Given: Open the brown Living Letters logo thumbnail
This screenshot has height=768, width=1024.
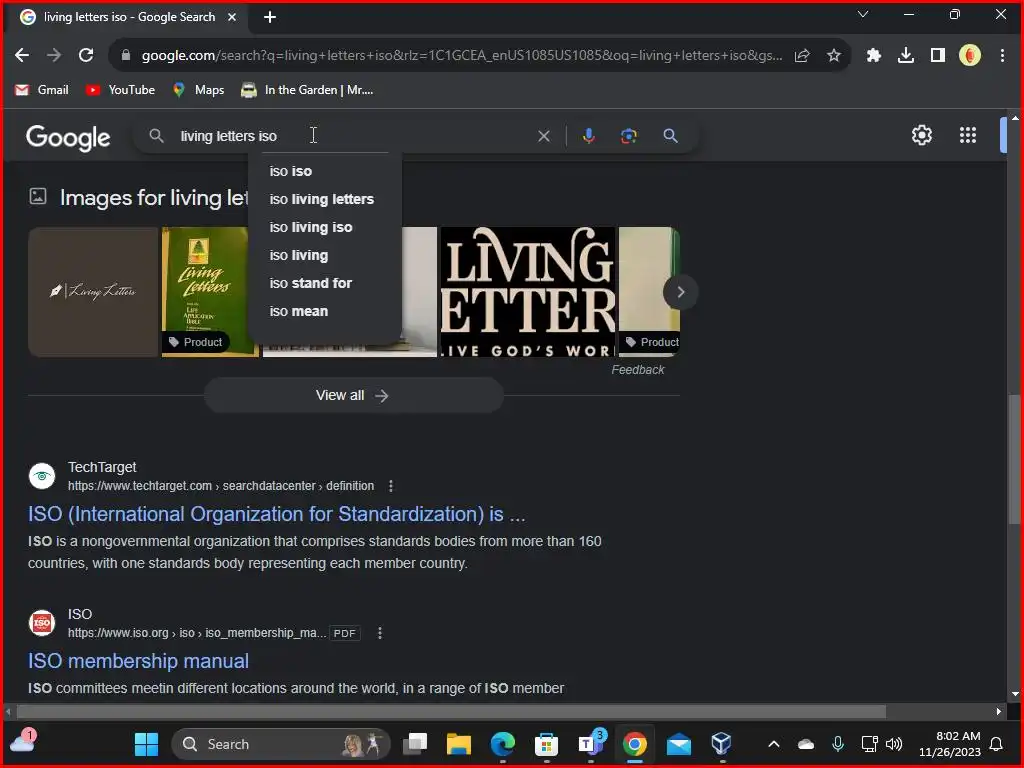Looking at the screenshot, I should pyautogui.click(x=93, y=291).
